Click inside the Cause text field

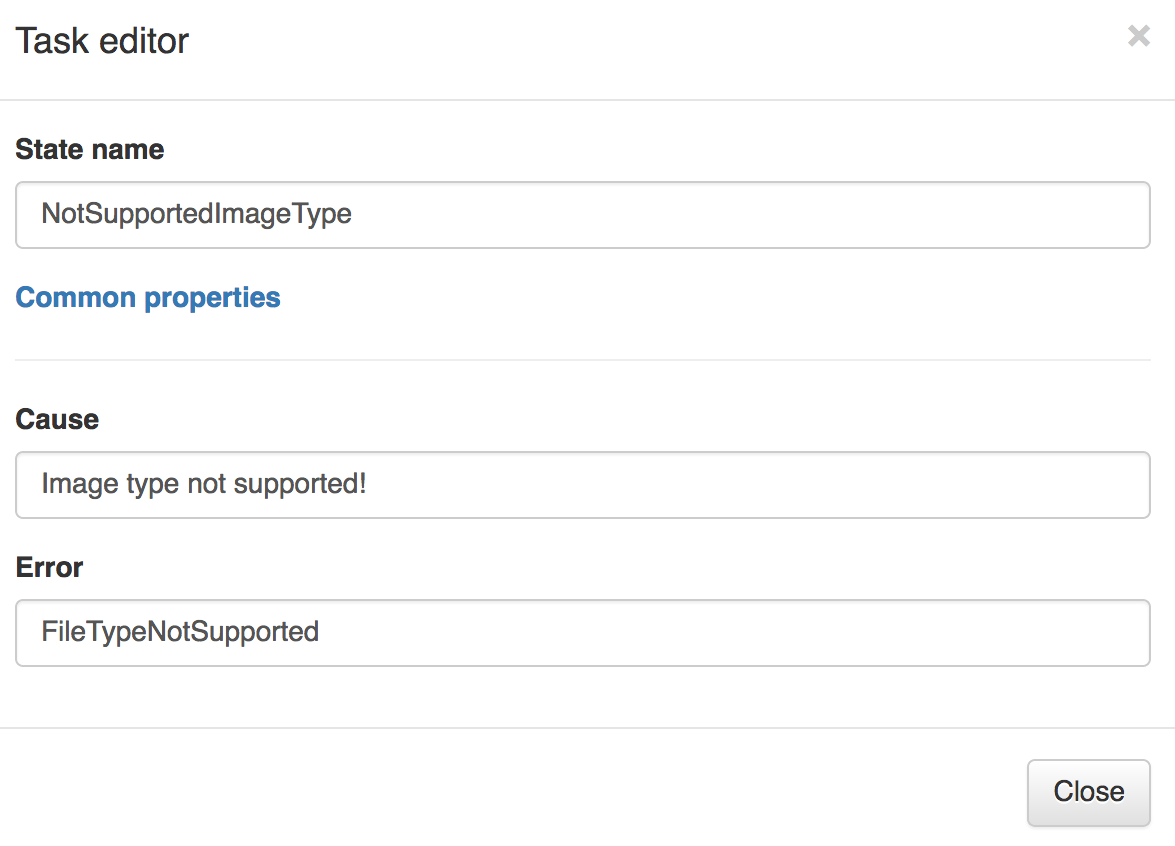(583, 484)
